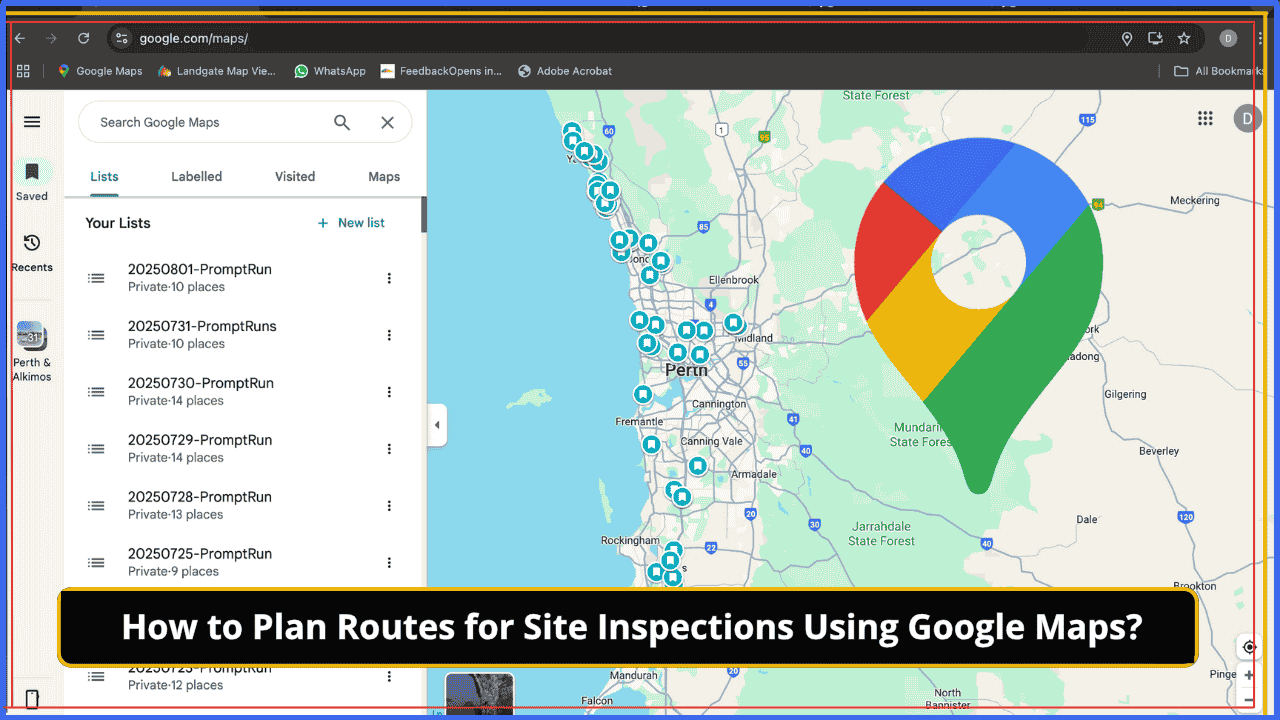
Task: Click the search magnifier icon
Action: pyautogui.click(x=342, y=122)
